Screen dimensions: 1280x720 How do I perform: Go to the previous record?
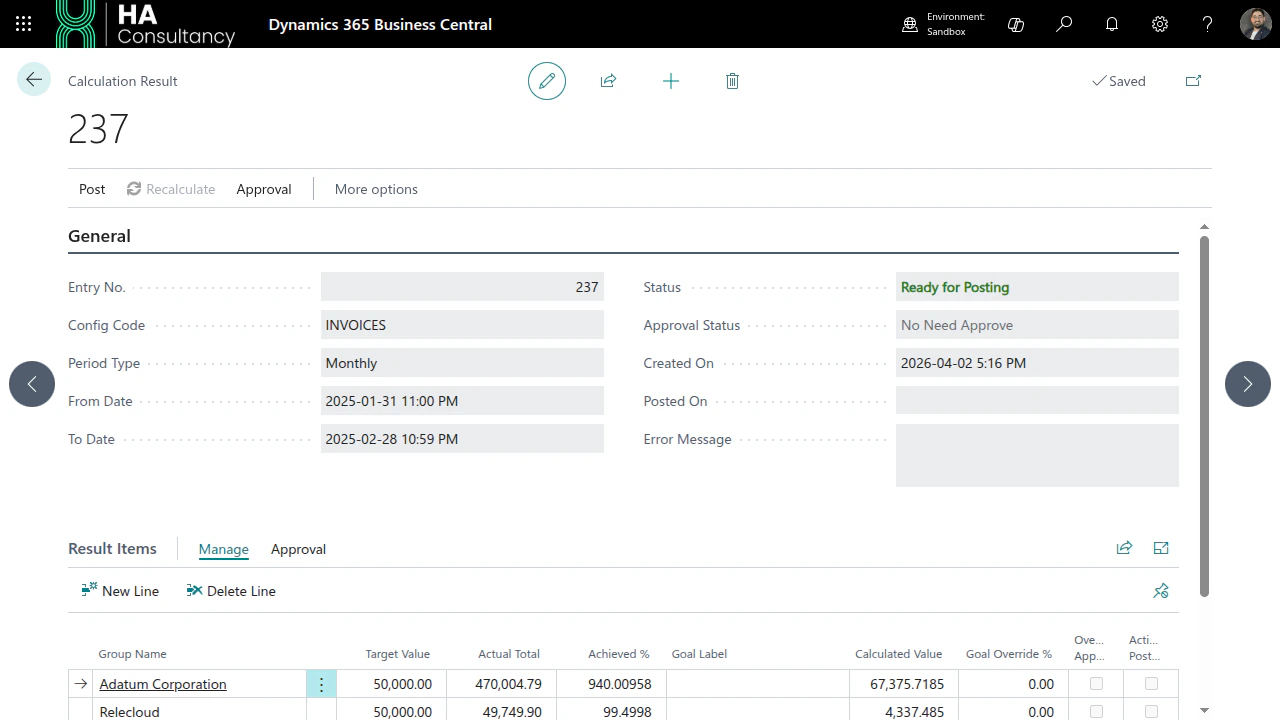click(x=32, y=384)
